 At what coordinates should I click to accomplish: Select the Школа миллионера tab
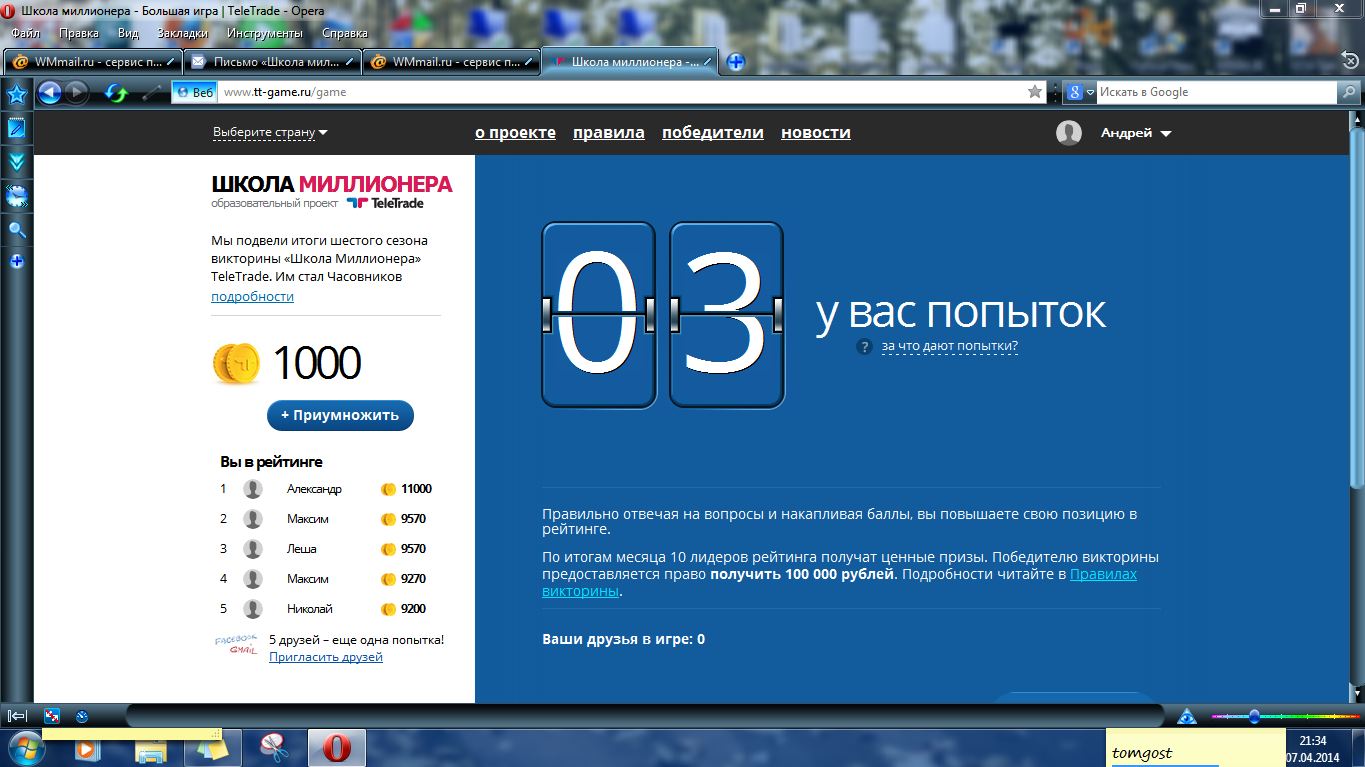point(630,62)
